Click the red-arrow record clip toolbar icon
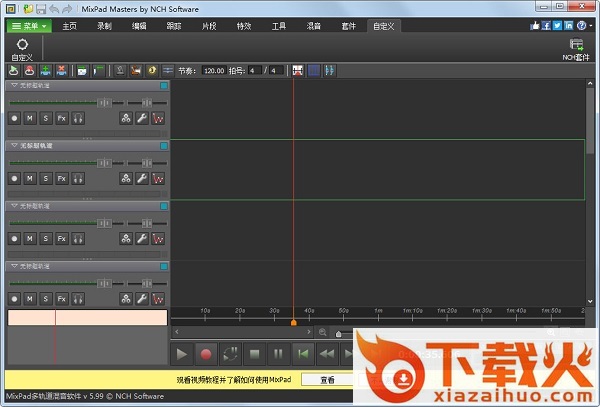The image size is (600, 407). [30, 71]
